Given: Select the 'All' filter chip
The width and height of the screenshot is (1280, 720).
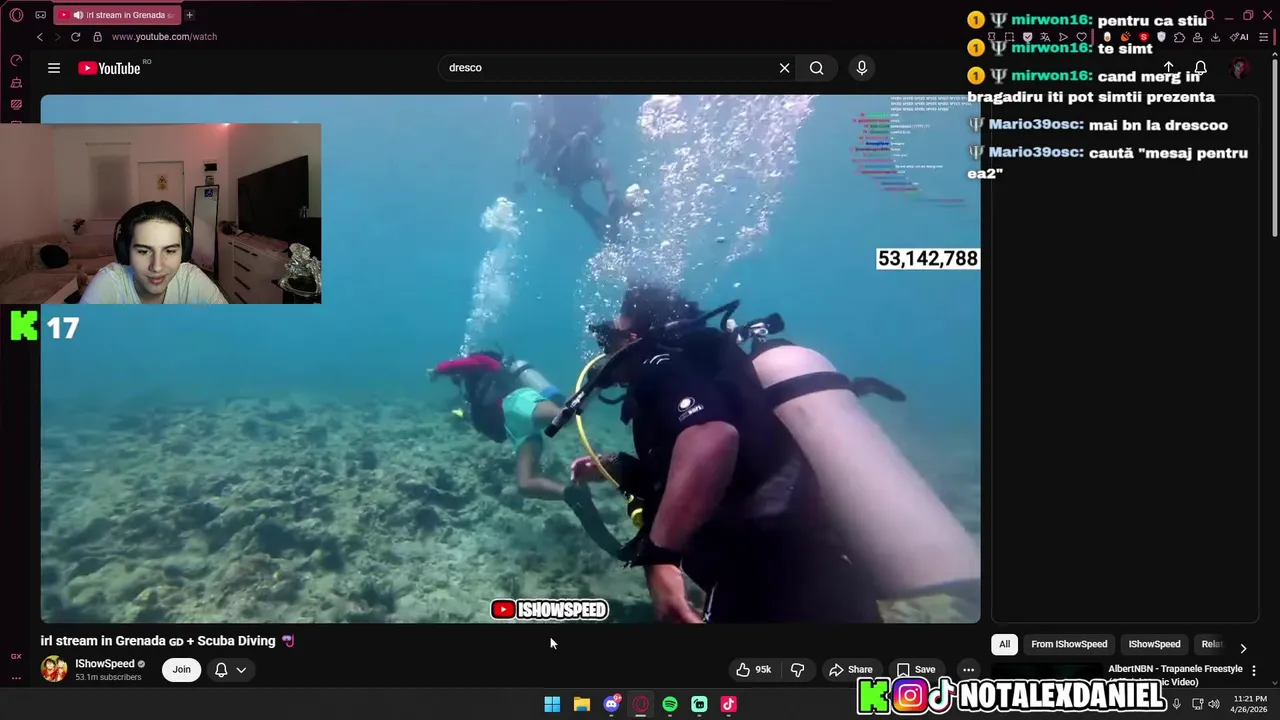Looking at the screenshot, I should (x=1005, y=644).
